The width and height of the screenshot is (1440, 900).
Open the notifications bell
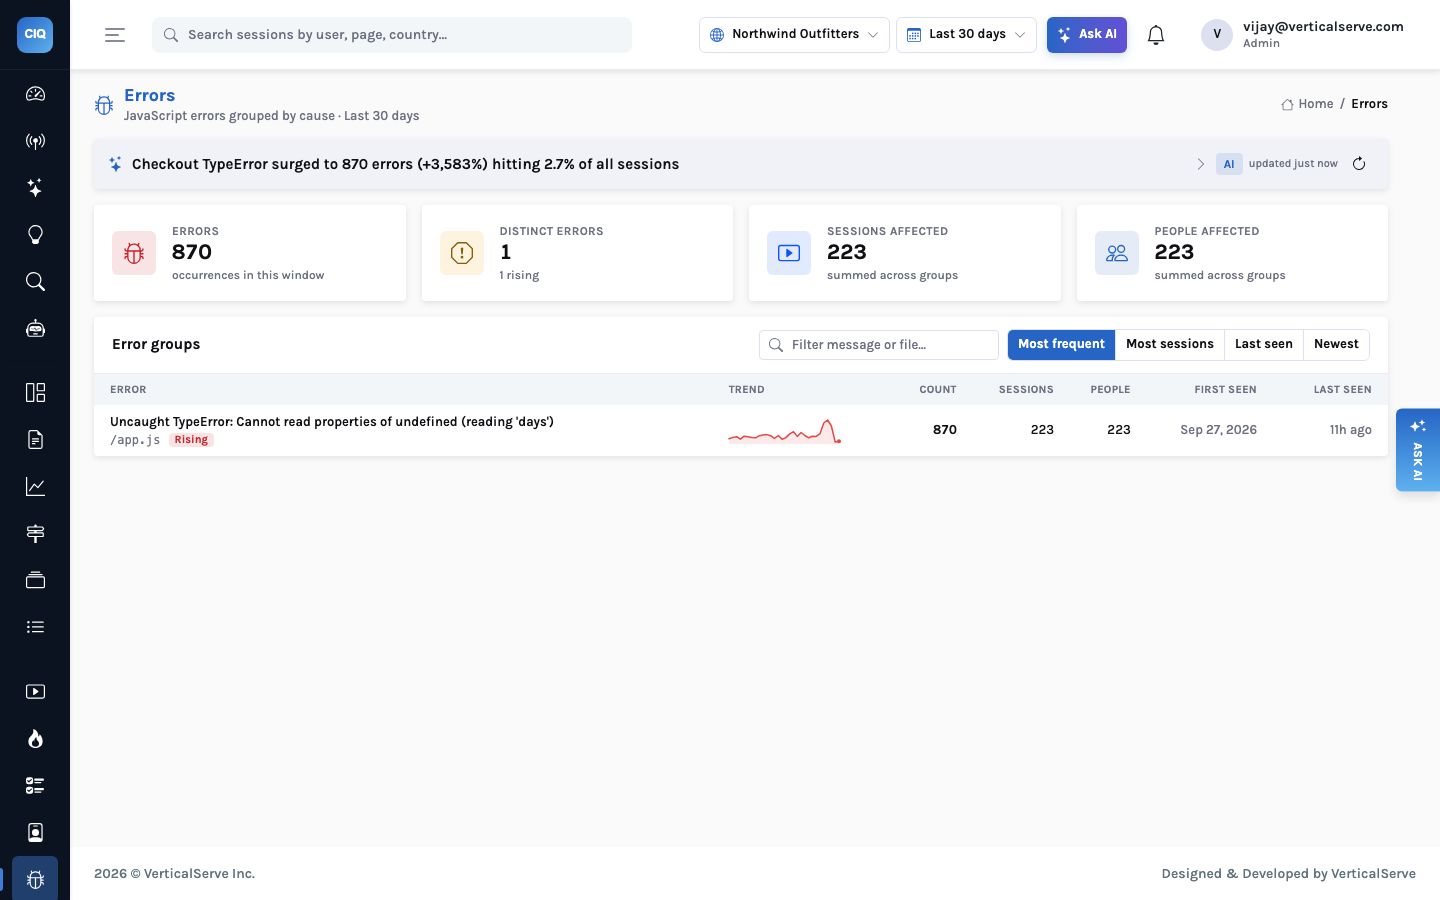pos(1156,35)
